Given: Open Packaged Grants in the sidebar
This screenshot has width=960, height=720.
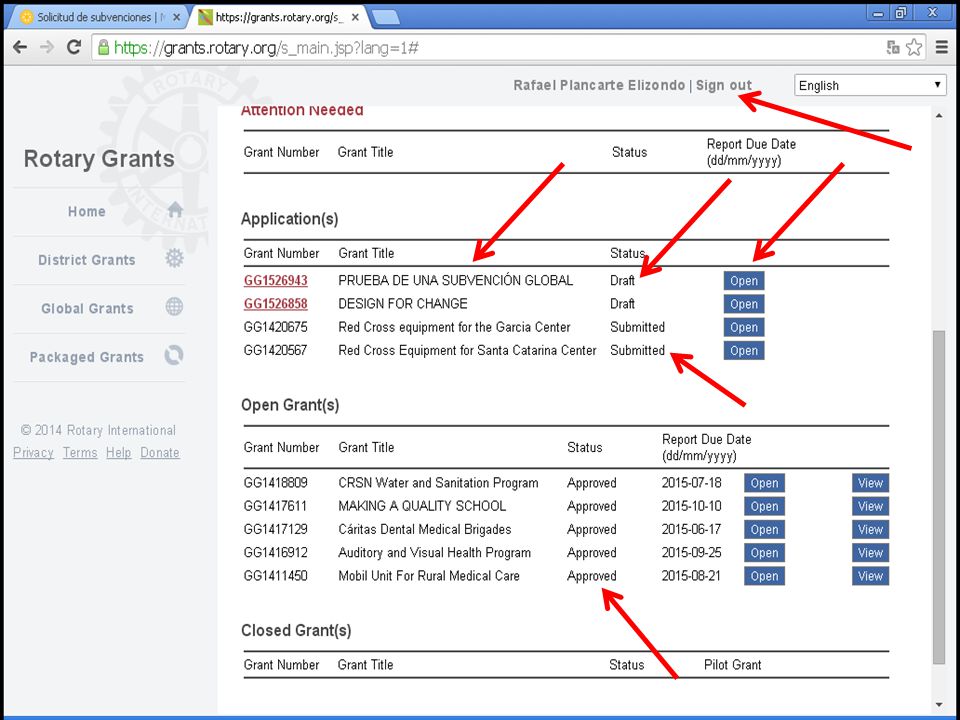Looking at the screenshot, I should pos(86,357).
